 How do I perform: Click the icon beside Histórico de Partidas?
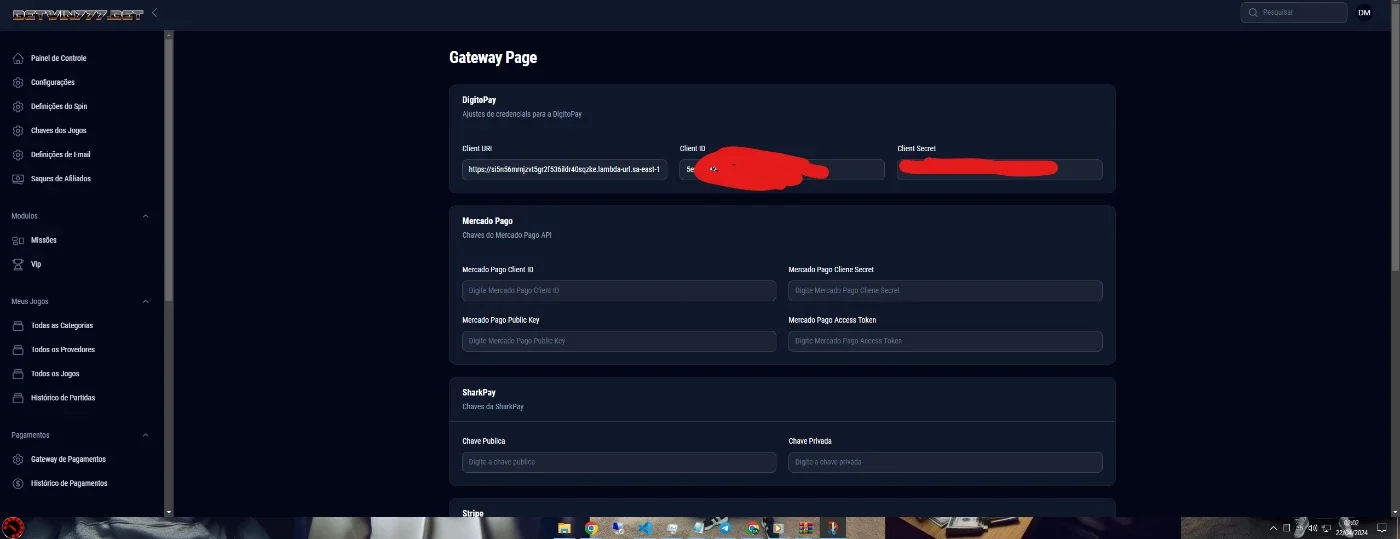[x=18, y=397]
